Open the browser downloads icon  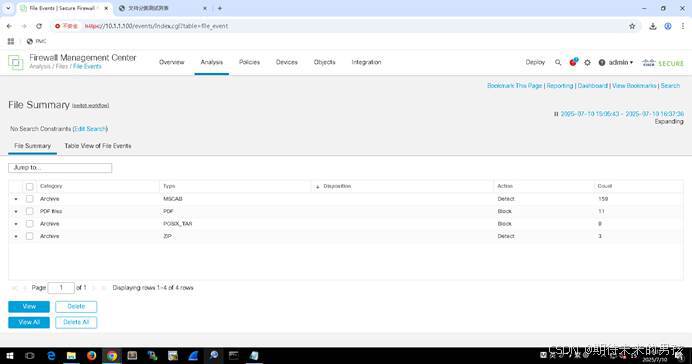click(653, 26)
